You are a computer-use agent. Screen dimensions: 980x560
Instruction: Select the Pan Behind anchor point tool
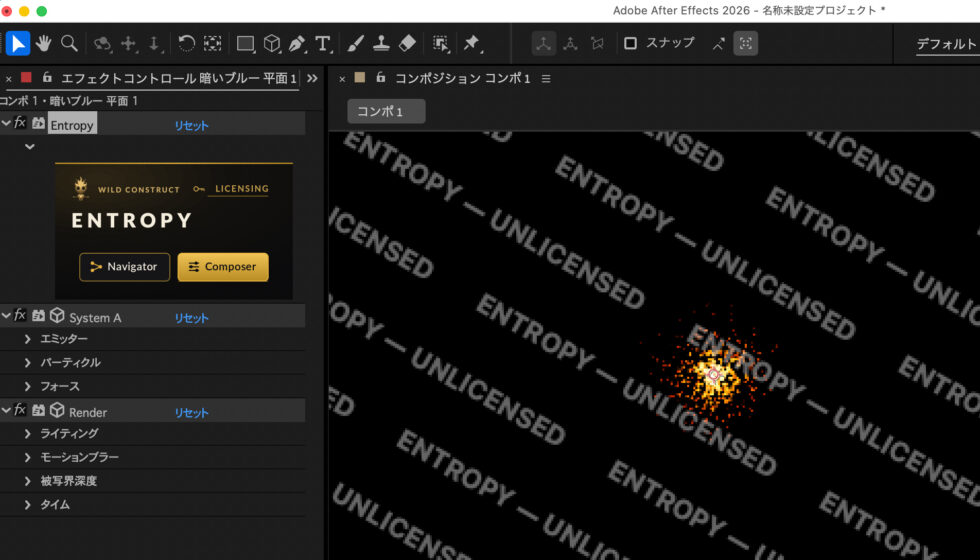[212, 43]
